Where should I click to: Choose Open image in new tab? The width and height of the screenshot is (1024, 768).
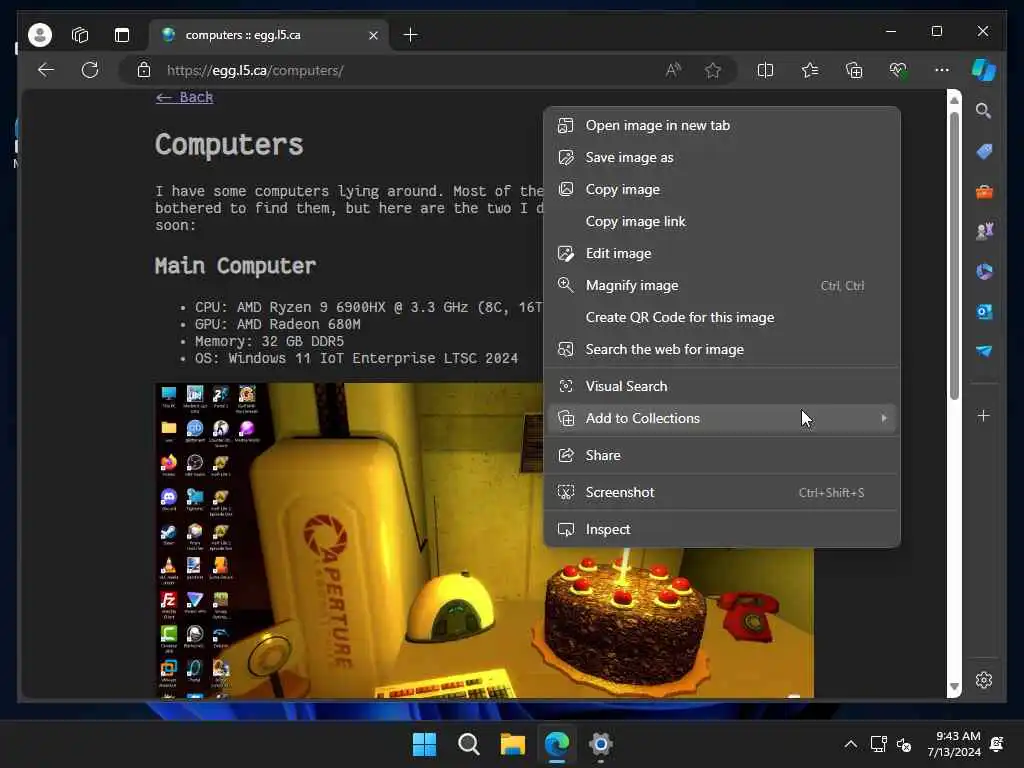coord(722,125)
